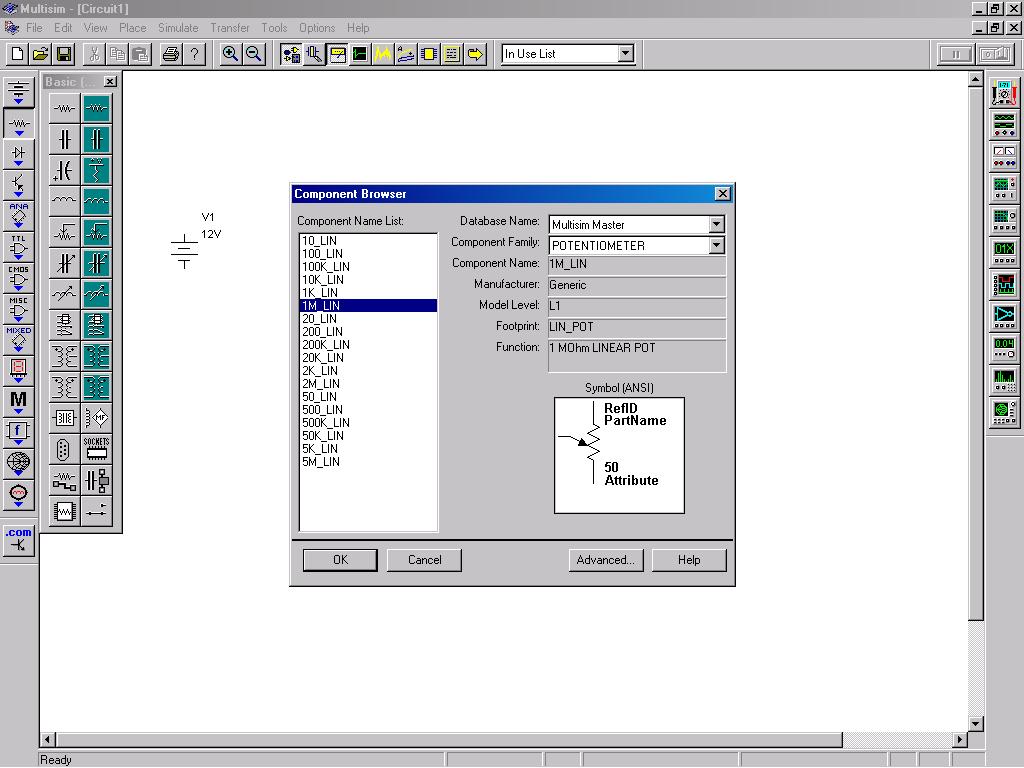Open the controls f-block components dropdown
1024x768 pixels.
click(18, 432)
